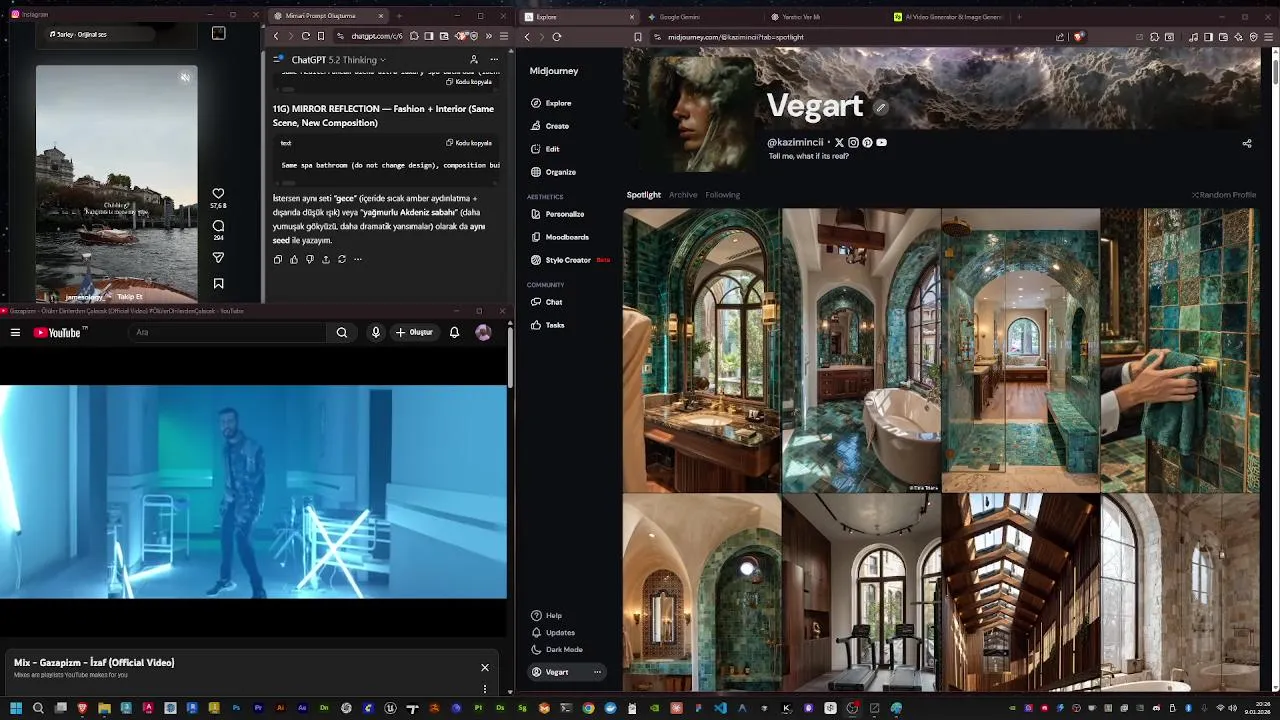Switch to AI Video Generator browser tab
The width and height of the screenshot is (1280, 720).
click(947, 17)
